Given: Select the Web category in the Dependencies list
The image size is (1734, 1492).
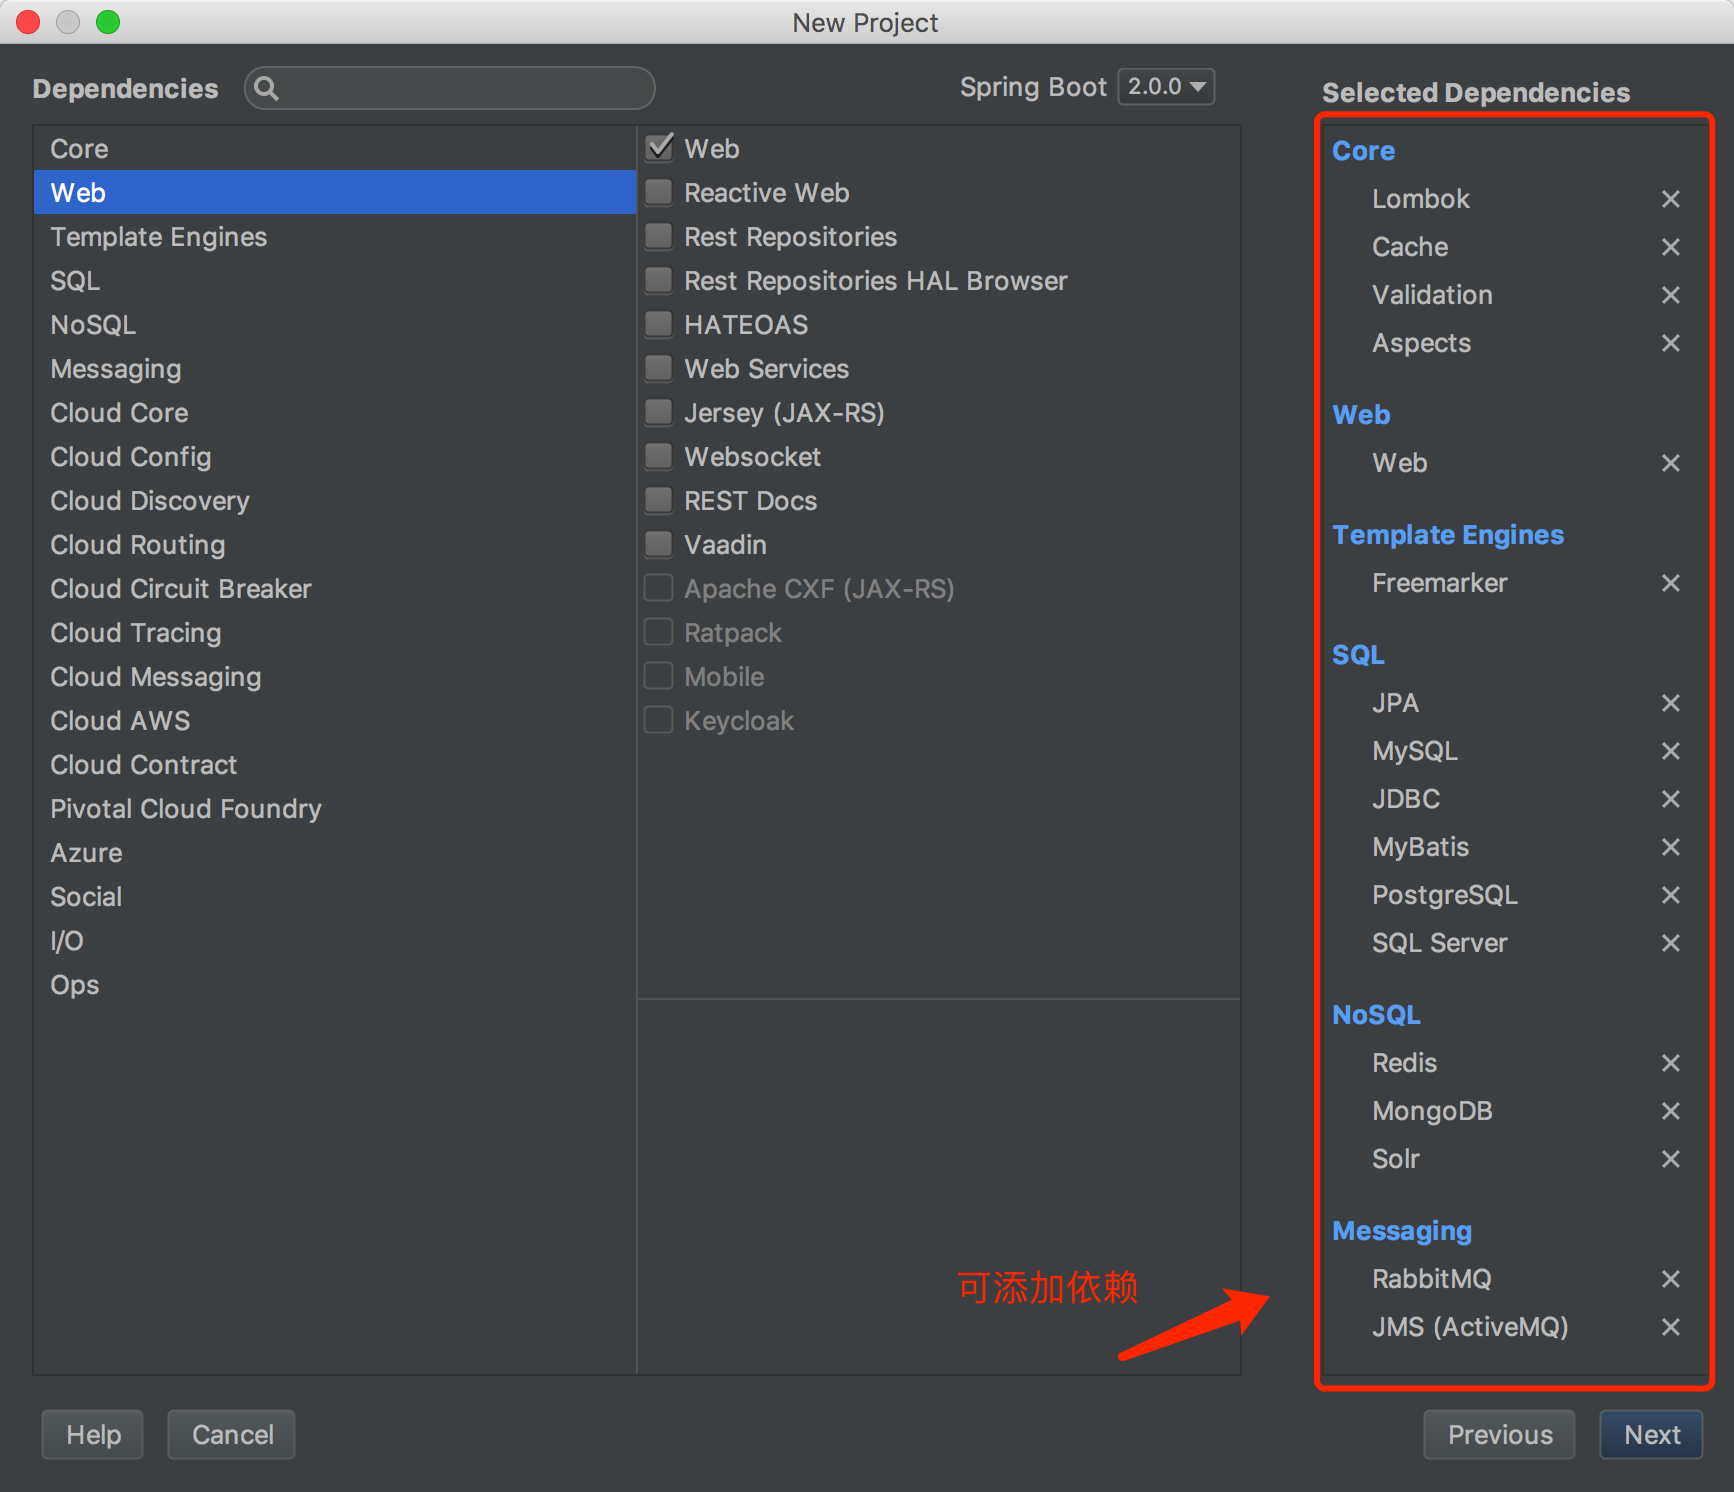Looking at the screenshot, I should [x=335, y=193].
